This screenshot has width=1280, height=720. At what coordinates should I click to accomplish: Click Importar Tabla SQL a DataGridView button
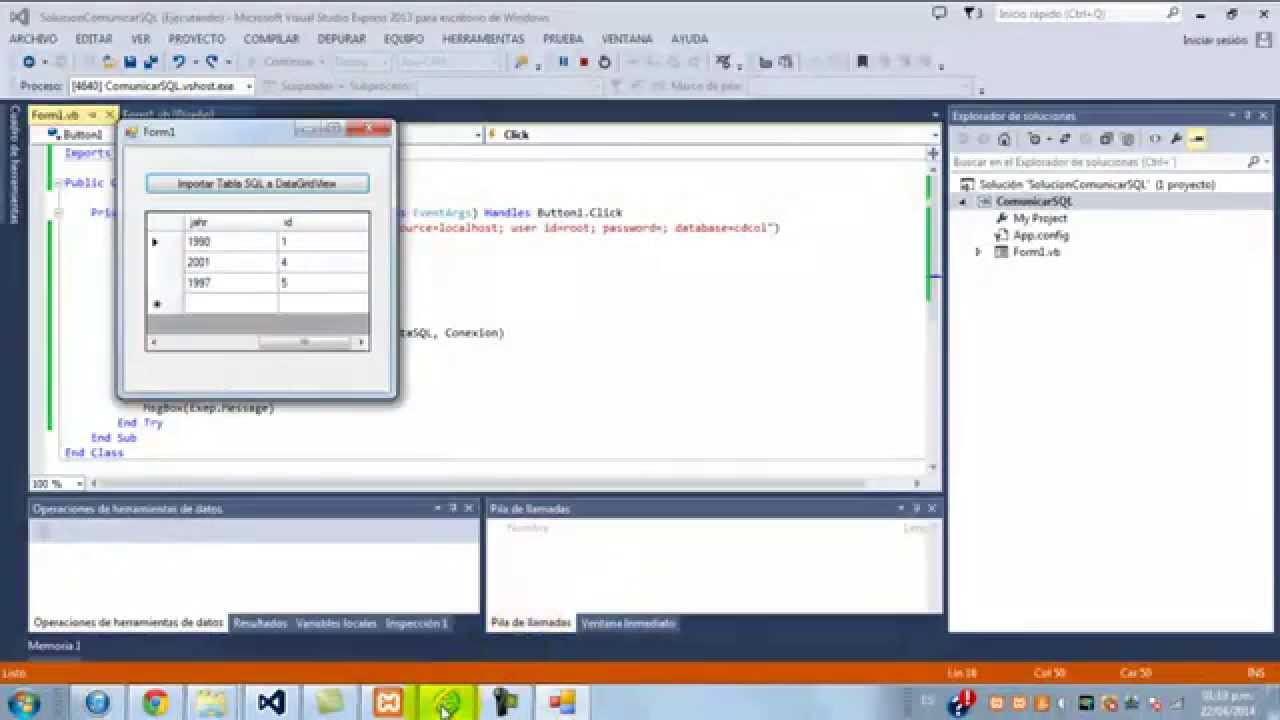(257, 184)
